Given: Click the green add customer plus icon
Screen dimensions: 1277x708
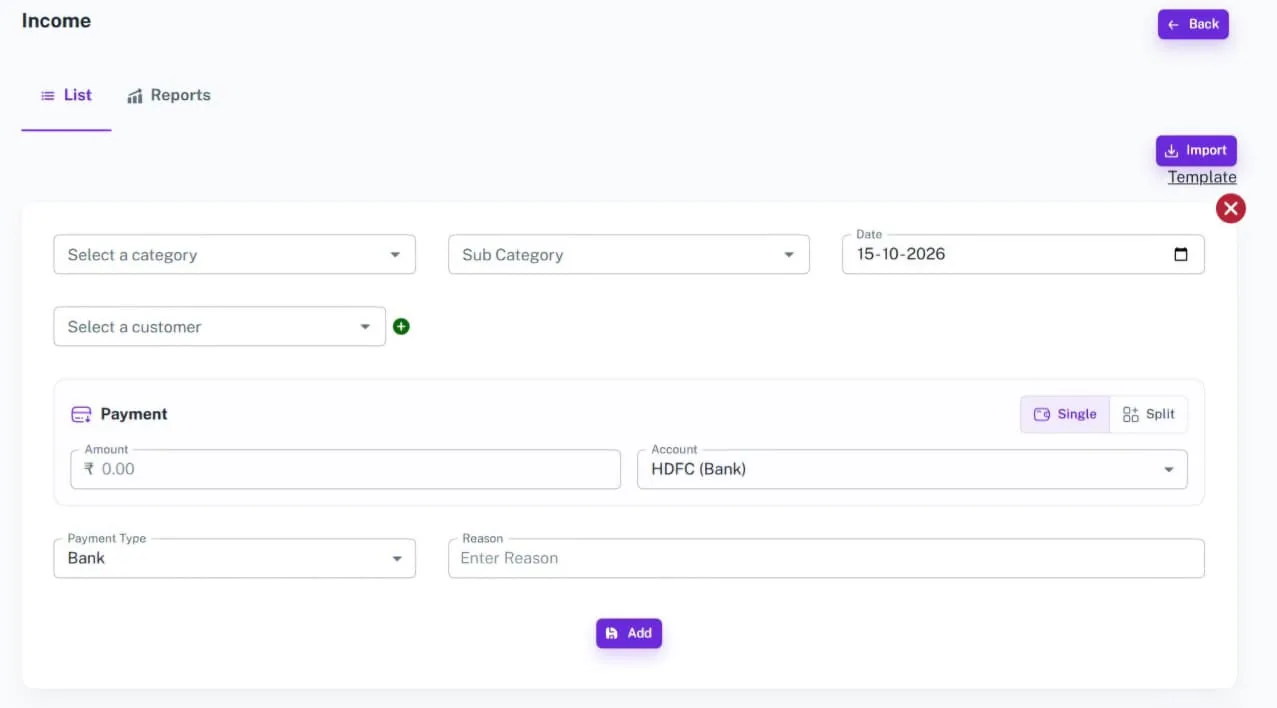Looking at the screenshot, I should click(401, 326).
